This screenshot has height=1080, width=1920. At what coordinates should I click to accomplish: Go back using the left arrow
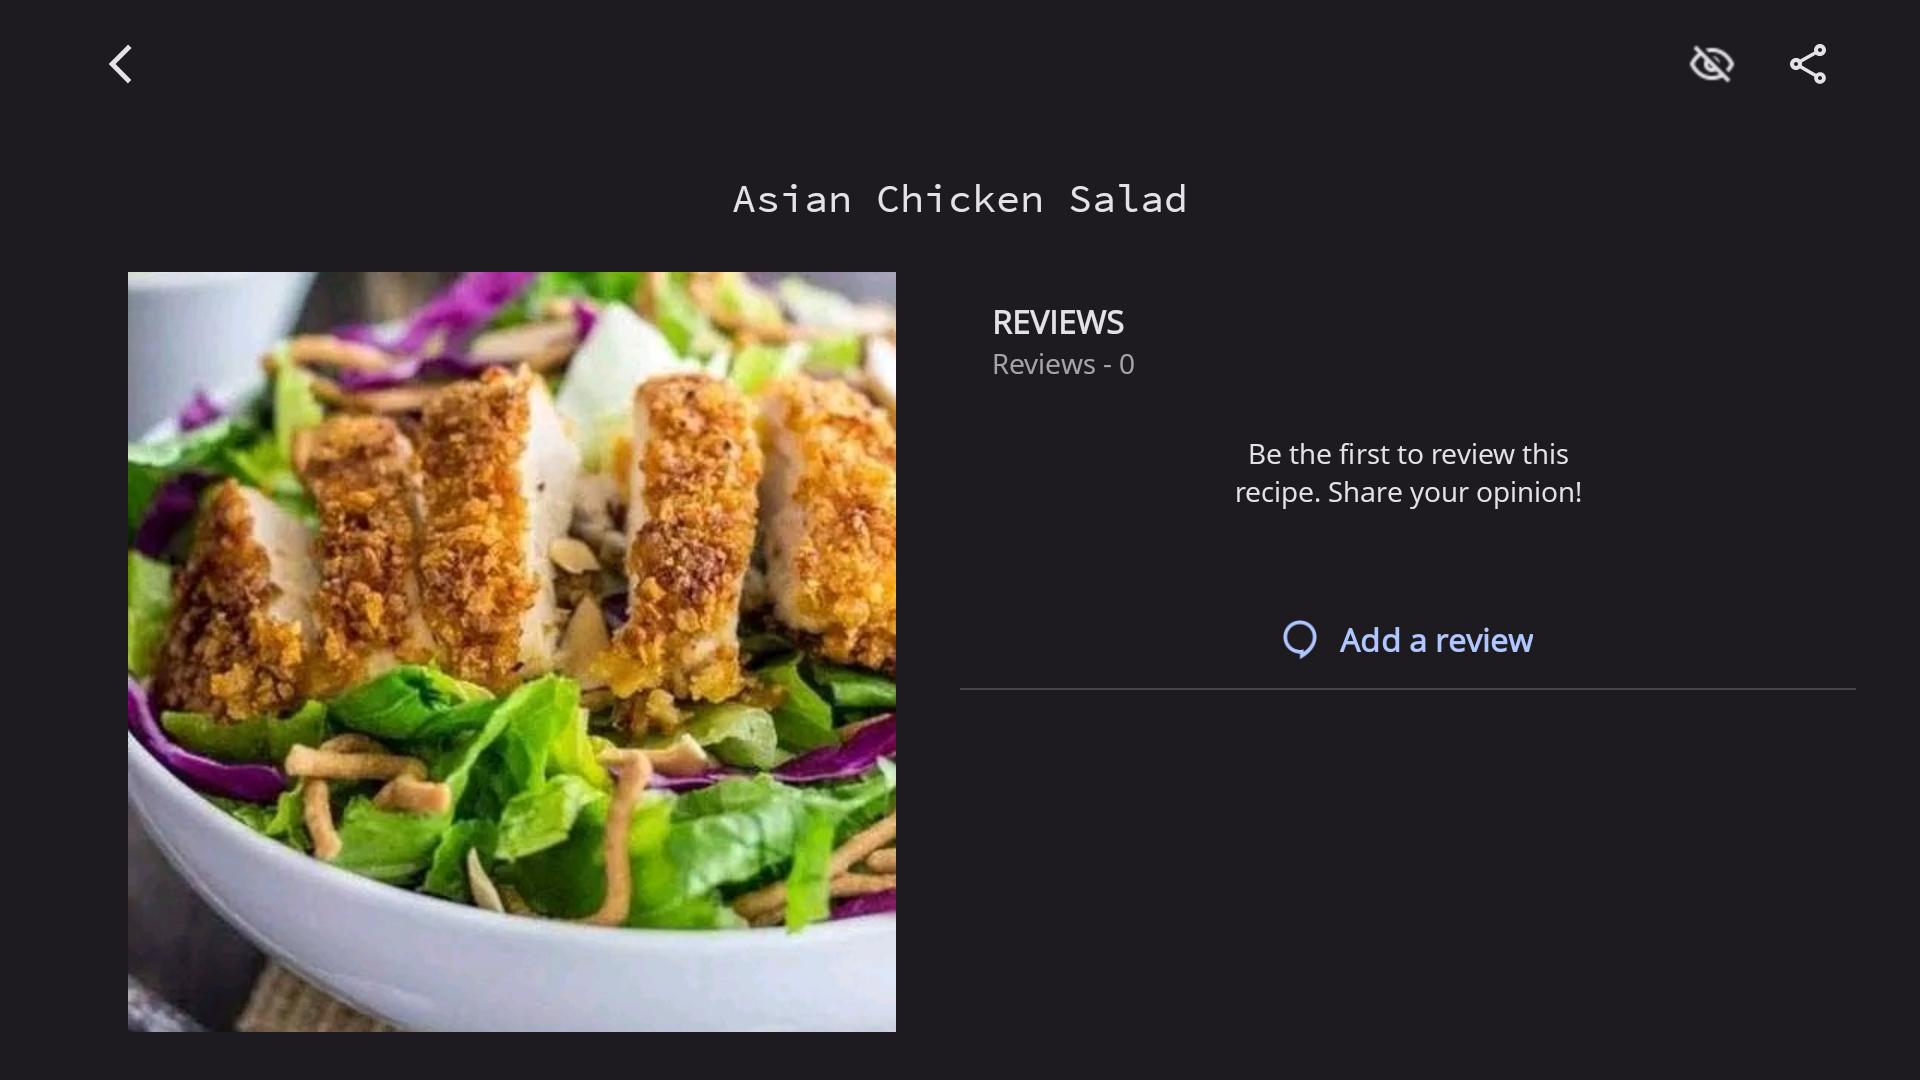[x=120, y=64]
